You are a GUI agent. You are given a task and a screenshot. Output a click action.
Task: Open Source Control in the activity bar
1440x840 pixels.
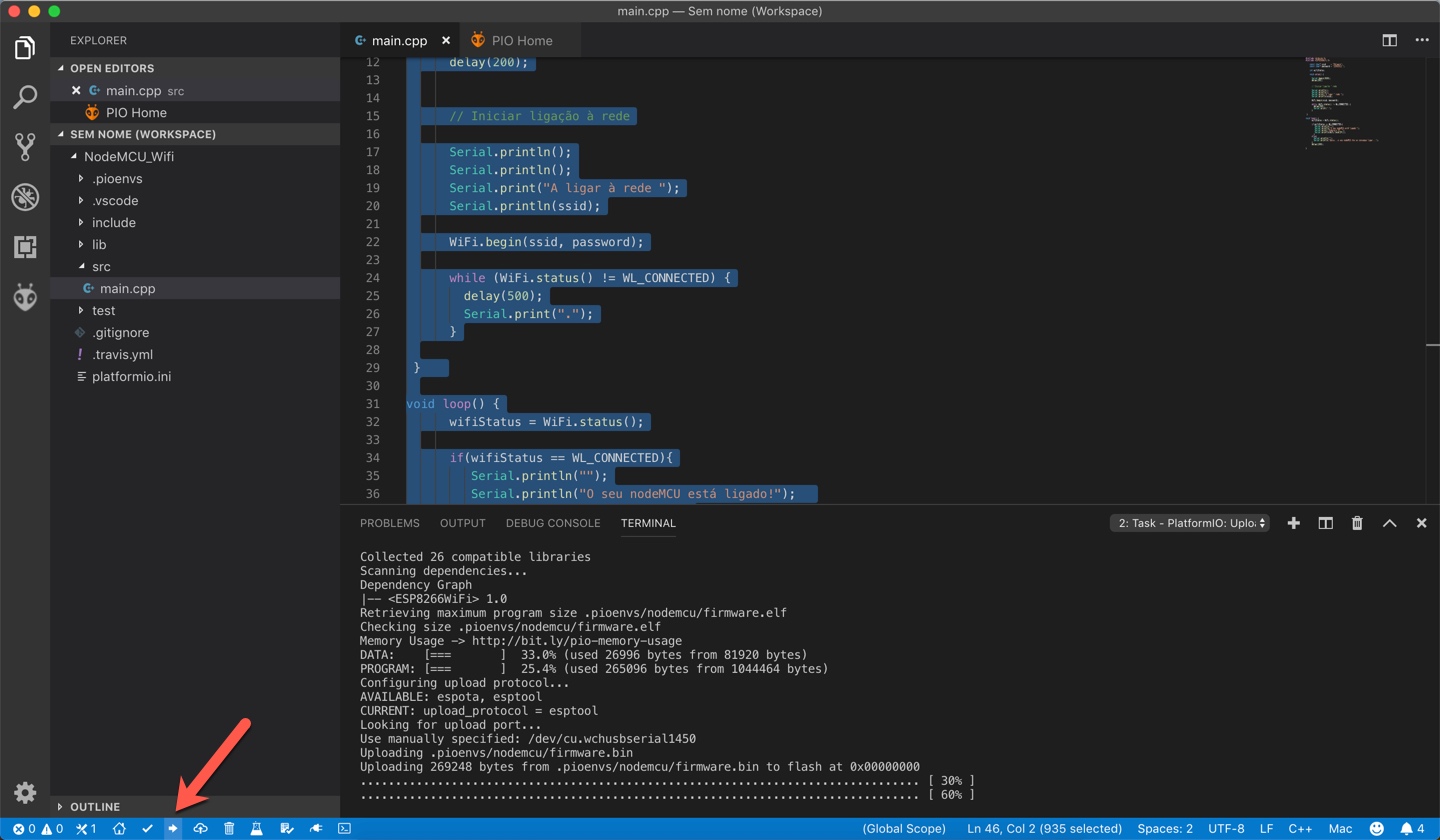pos(24,147)
